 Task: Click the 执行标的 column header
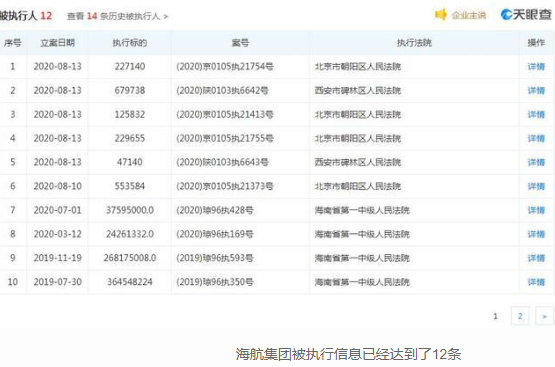tap(130, 43)
